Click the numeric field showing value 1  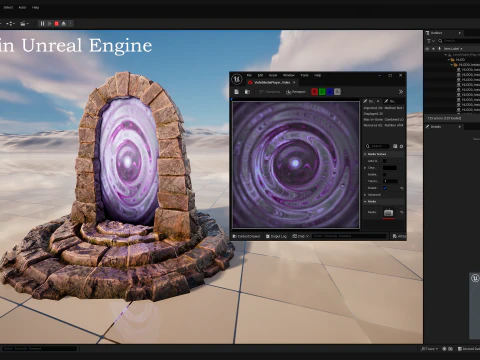[x=390, y=181]
